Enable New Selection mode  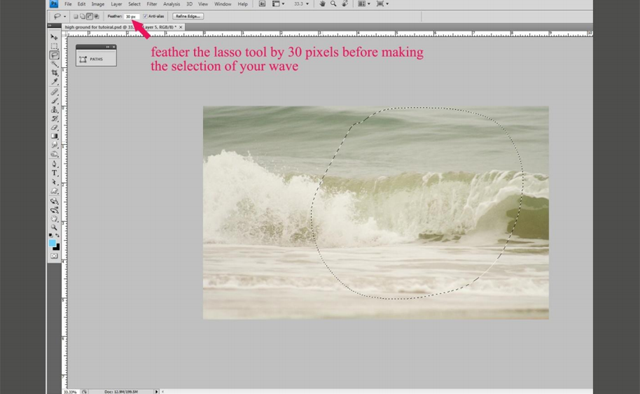[x=76, y=16]
